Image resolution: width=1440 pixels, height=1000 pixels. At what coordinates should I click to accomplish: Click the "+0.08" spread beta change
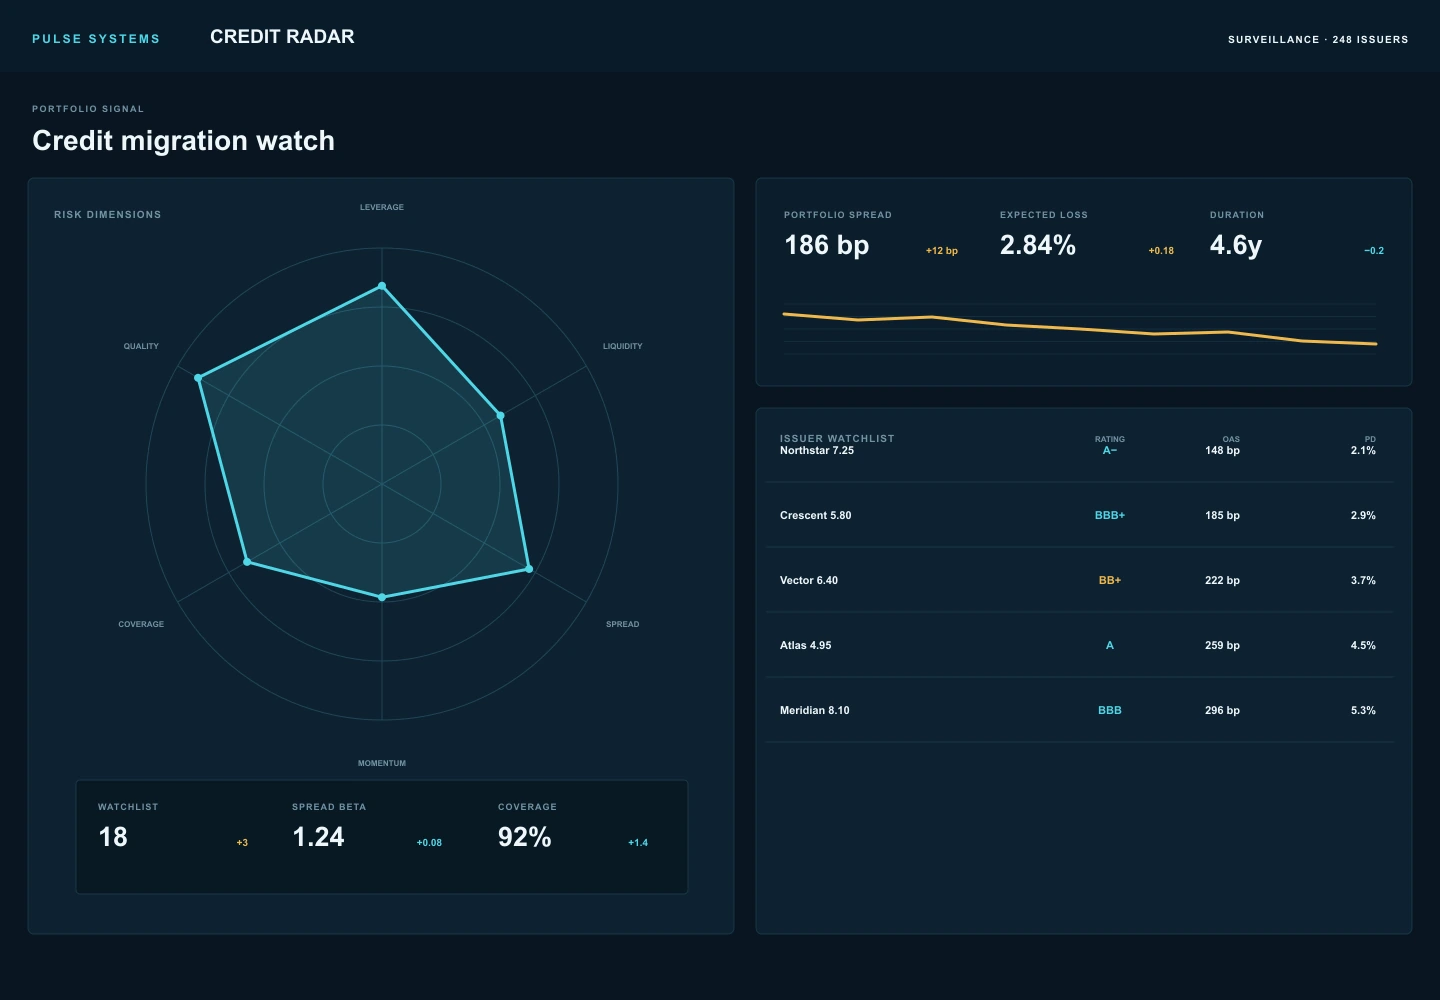tap(429, 843)
